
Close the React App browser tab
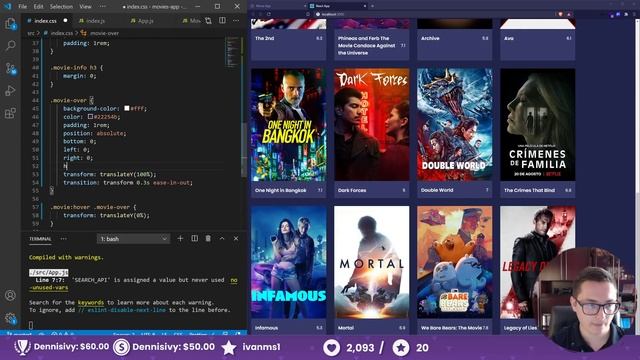365,6
